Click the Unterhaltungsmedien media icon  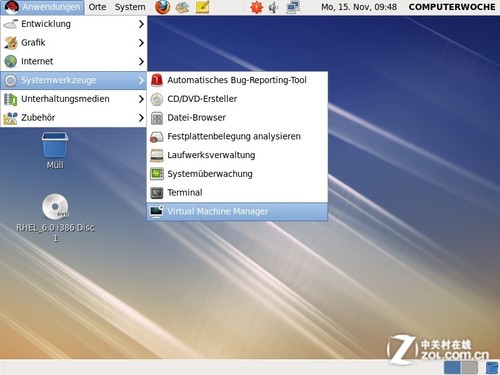(x=10, y=99)
